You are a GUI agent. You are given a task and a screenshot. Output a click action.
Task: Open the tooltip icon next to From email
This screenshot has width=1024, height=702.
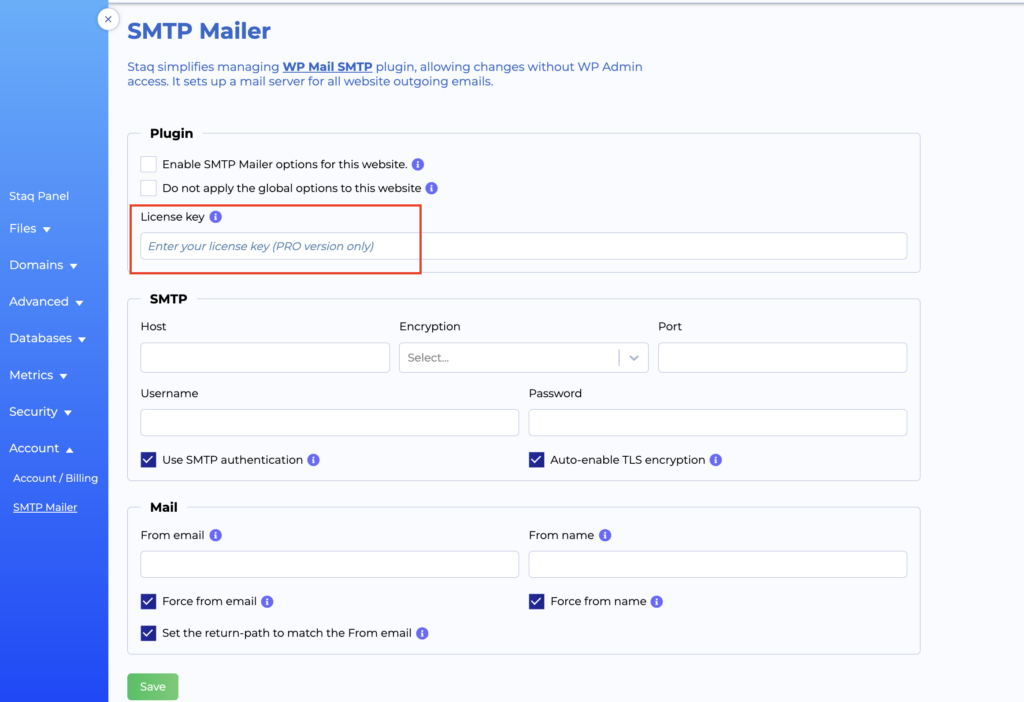[215, 535]
